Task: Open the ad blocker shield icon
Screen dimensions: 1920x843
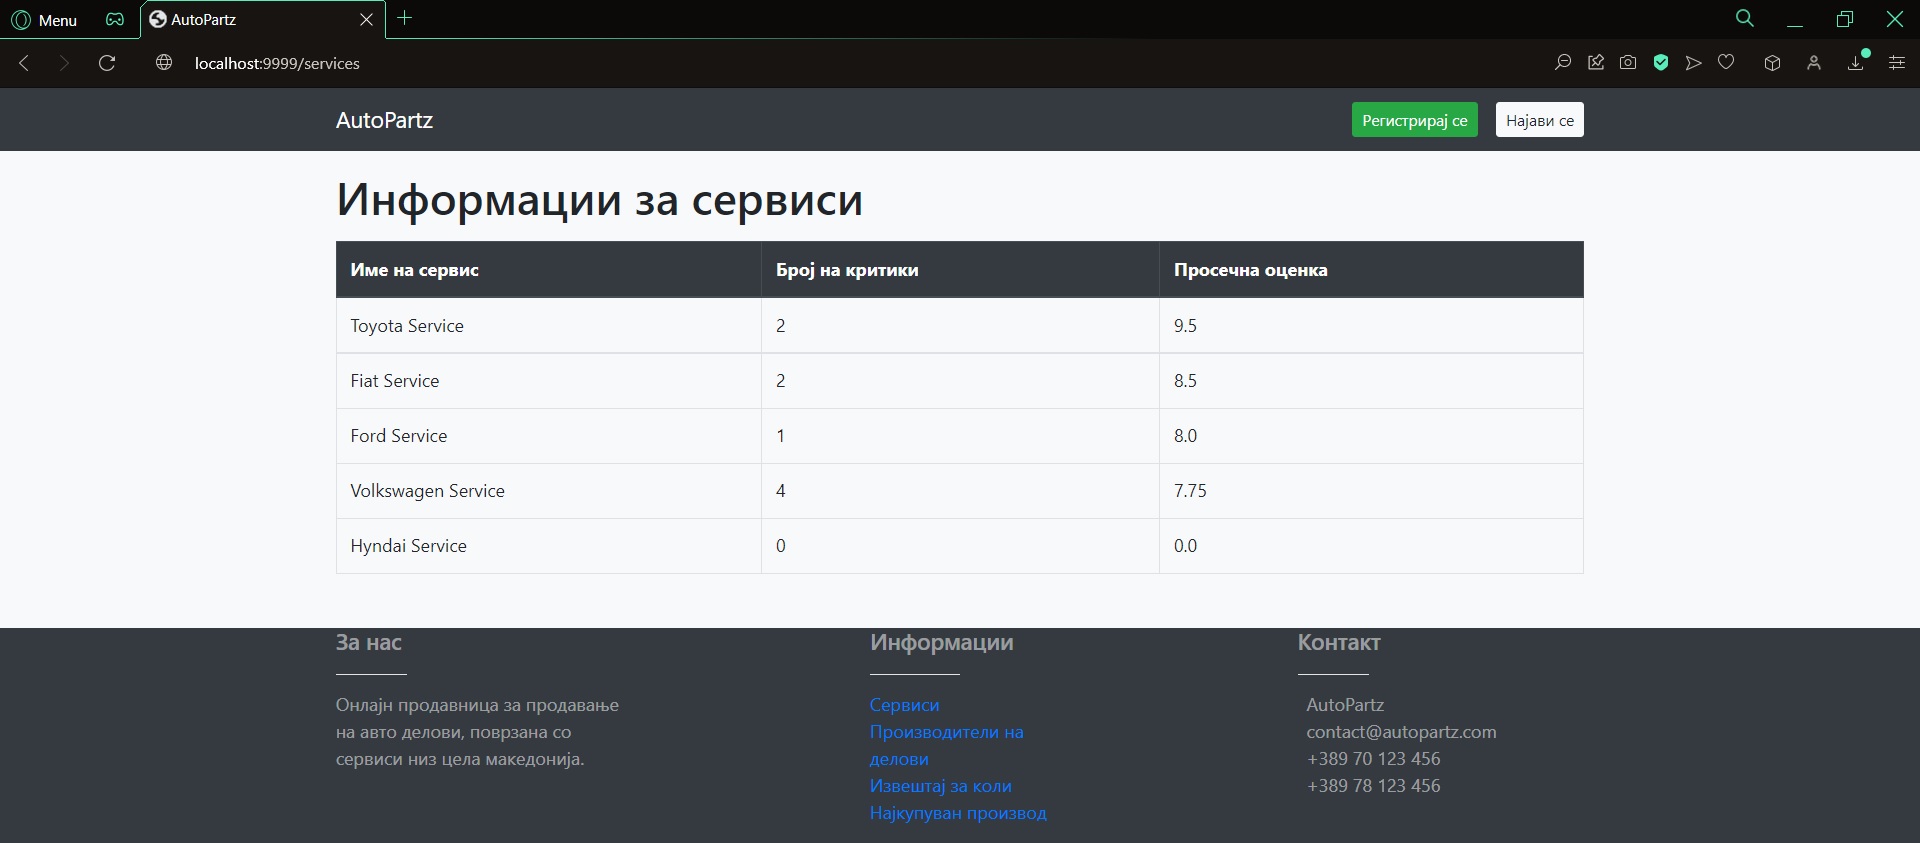Action: point(1661,63)
